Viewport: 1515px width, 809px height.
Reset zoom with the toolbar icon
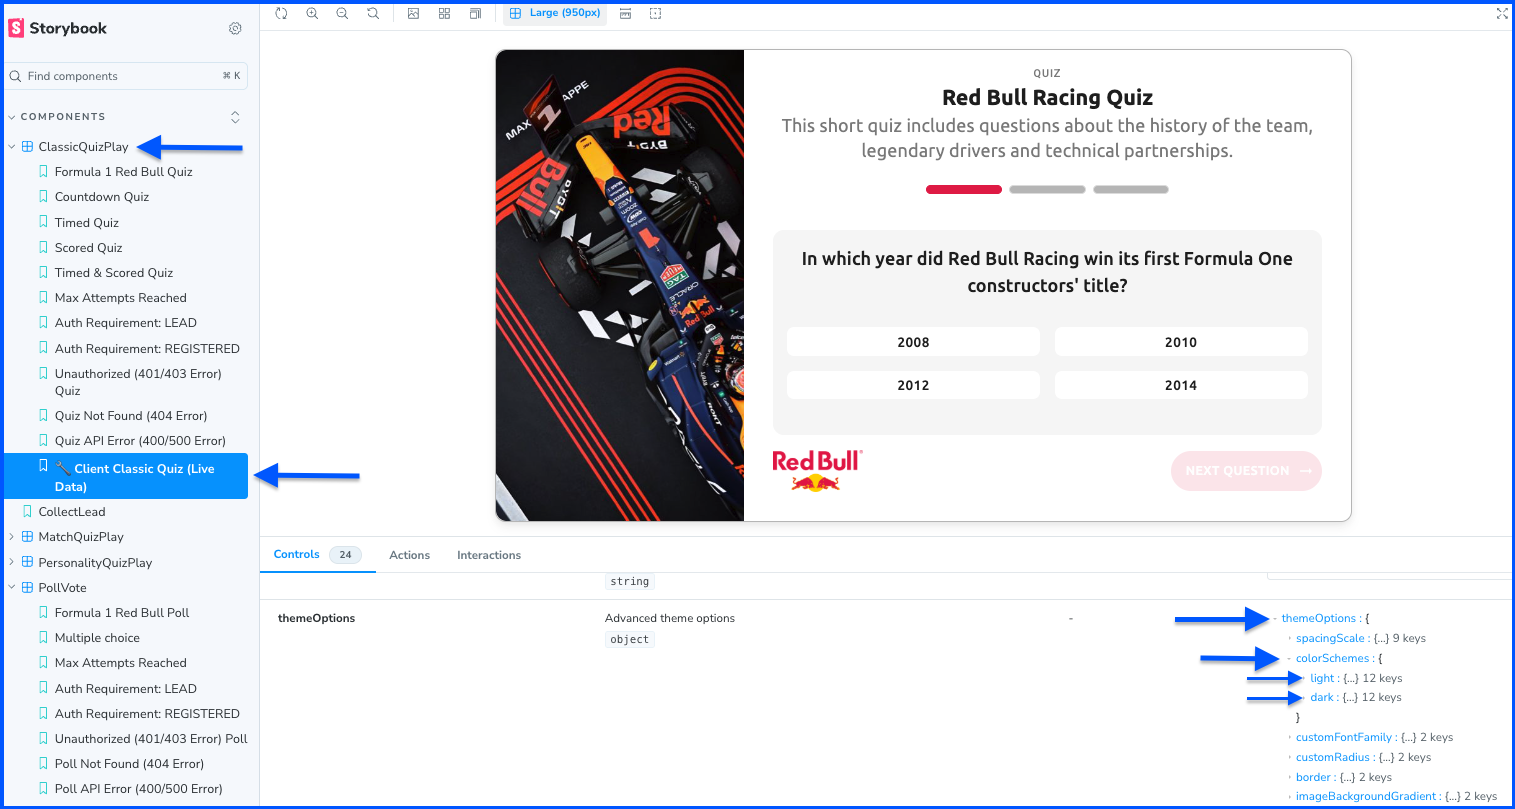click(x=373, y=14)
